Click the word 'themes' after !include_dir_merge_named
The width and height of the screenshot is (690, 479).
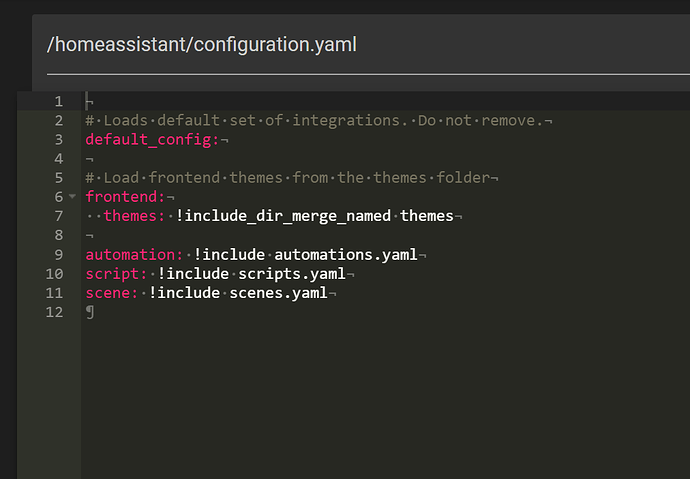[x=426, y=216]
